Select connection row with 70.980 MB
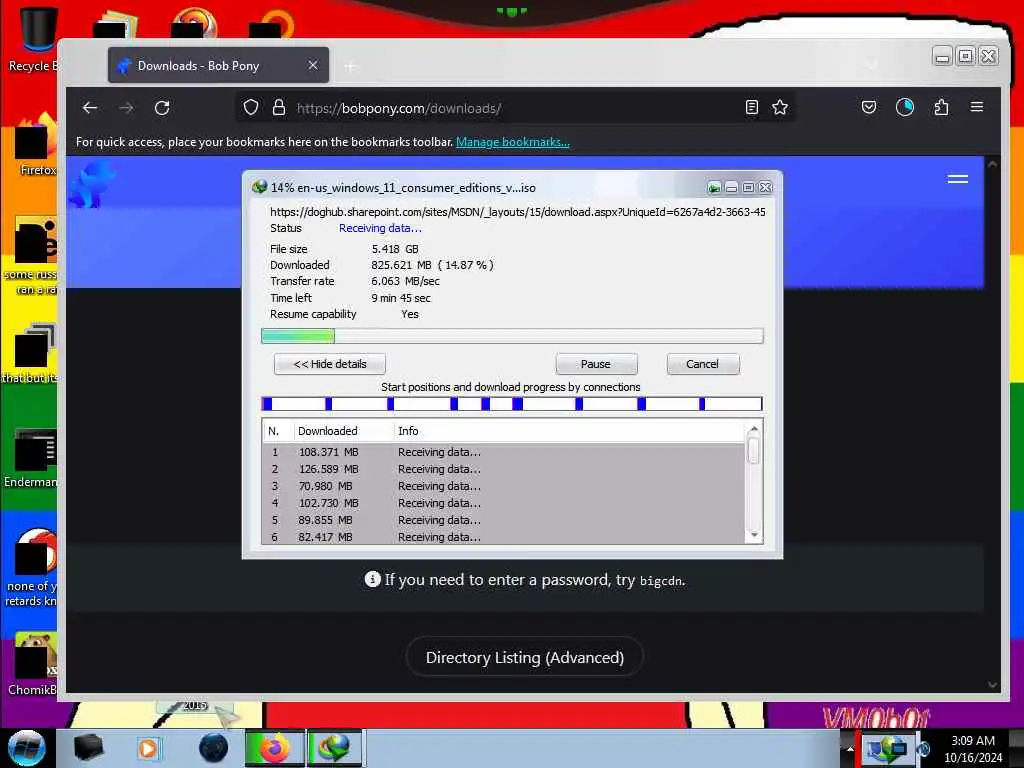 click(503, 486)
